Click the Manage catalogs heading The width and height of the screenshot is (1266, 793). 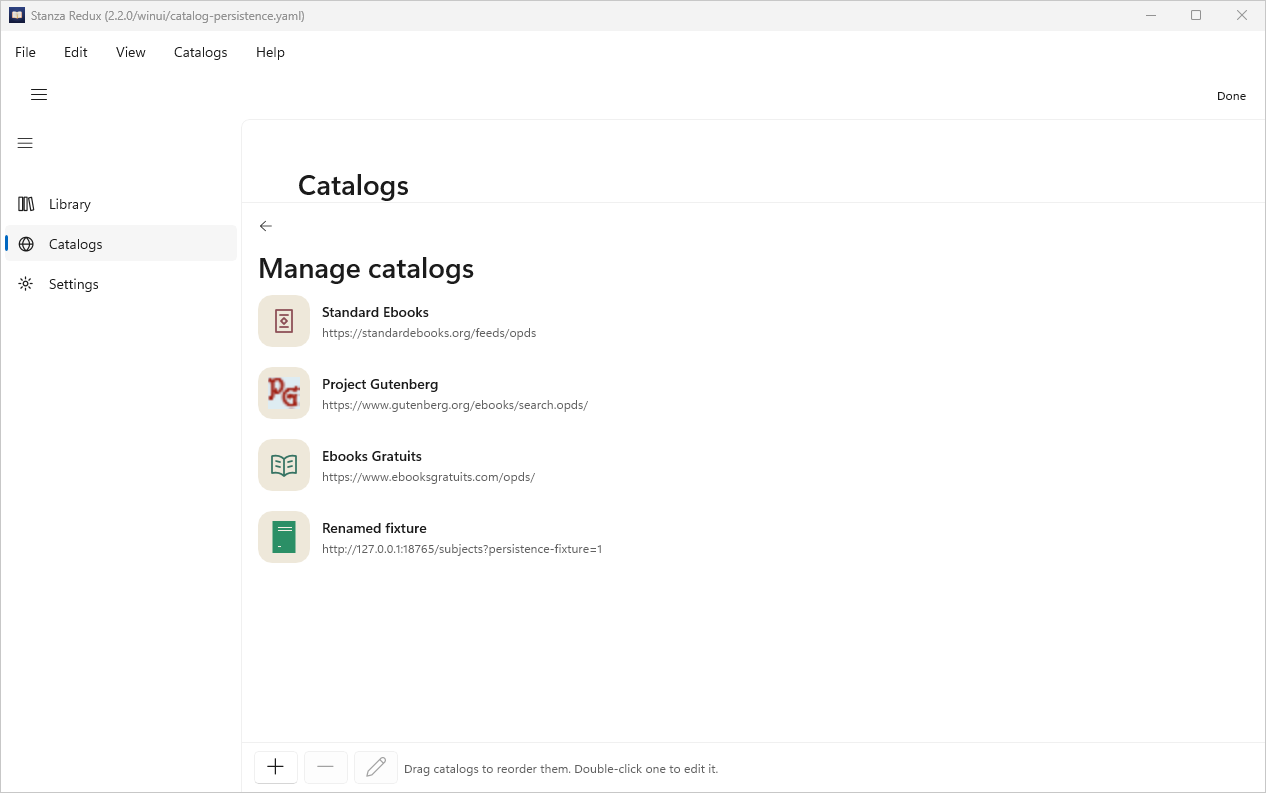pos(366,268)
